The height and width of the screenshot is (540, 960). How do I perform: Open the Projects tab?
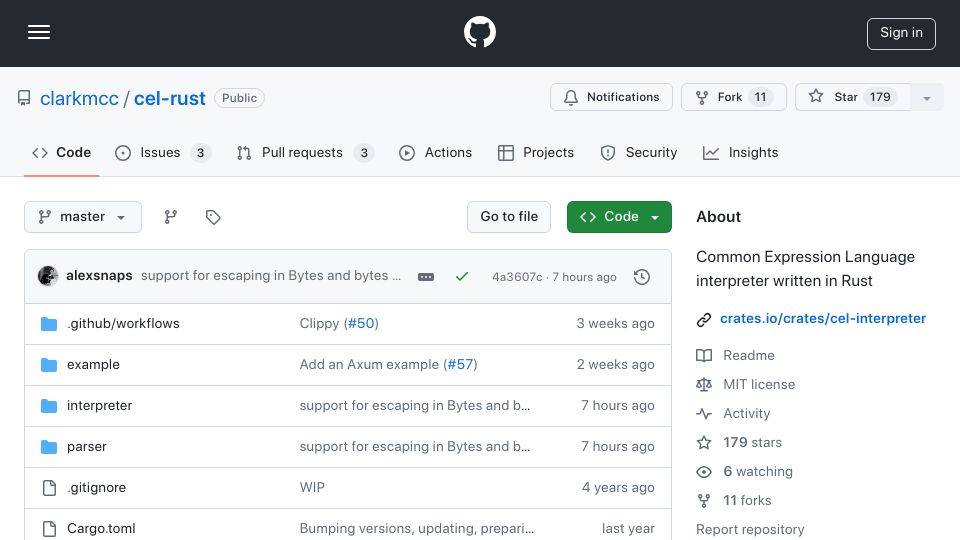coord(536,152)
